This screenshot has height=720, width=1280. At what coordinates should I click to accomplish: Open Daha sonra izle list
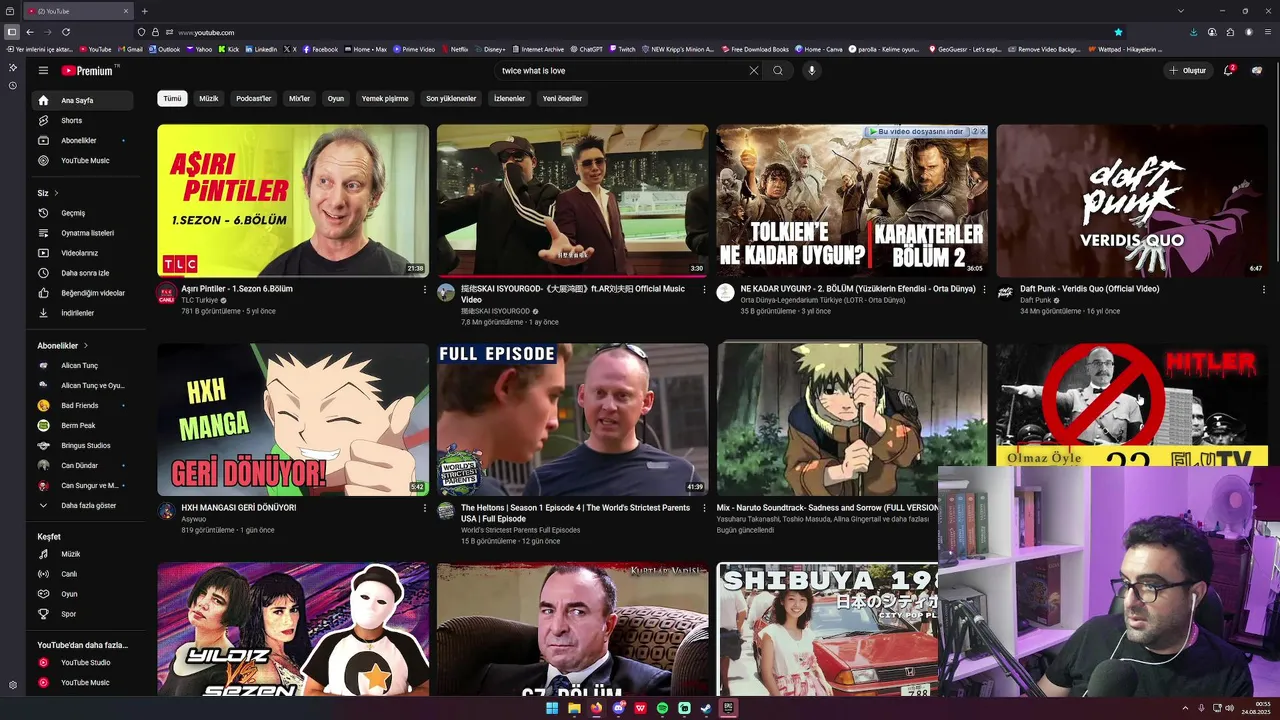click(80, 273)
